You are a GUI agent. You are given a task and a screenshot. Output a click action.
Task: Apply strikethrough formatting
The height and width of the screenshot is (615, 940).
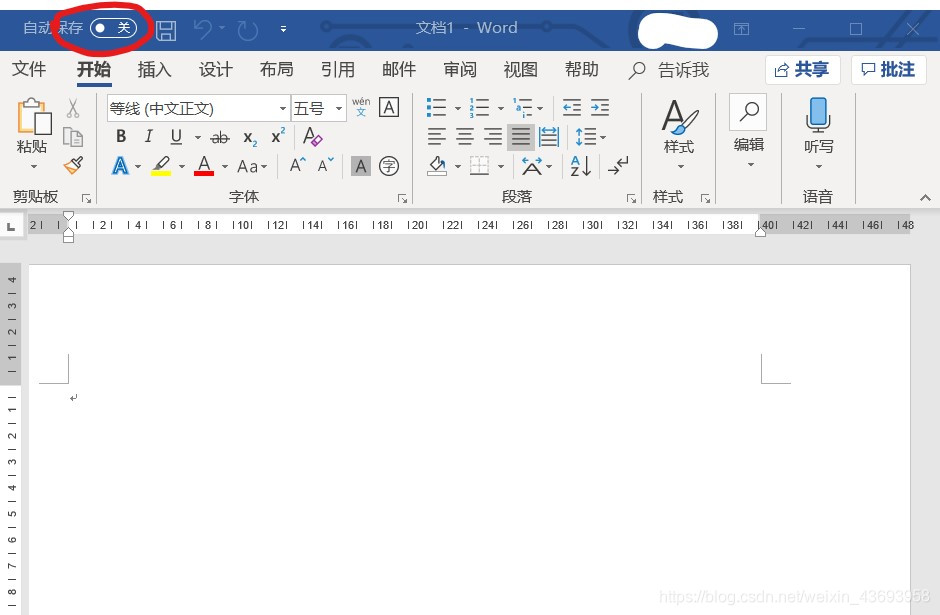219,137
